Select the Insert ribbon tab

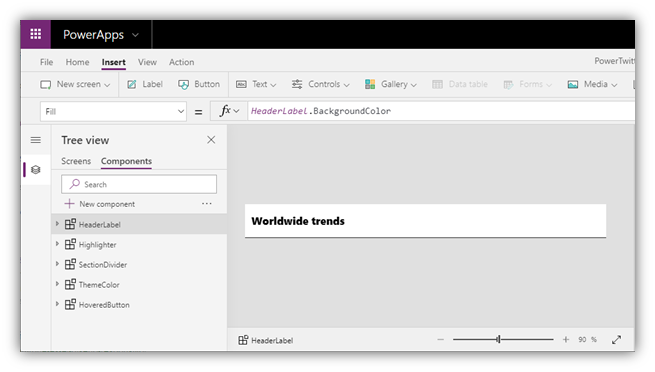click(x=114, y=62)
